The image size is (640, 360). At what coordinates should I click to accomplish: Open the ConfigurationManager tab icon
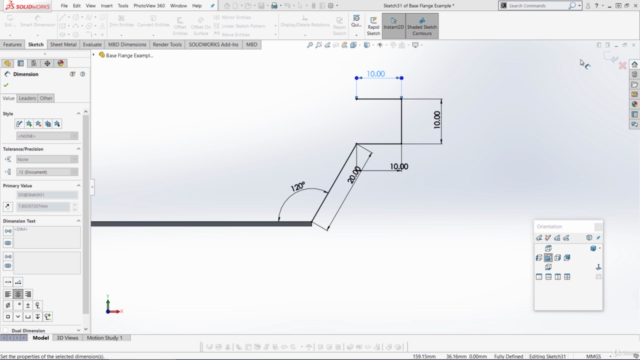(x=34, y=63)
